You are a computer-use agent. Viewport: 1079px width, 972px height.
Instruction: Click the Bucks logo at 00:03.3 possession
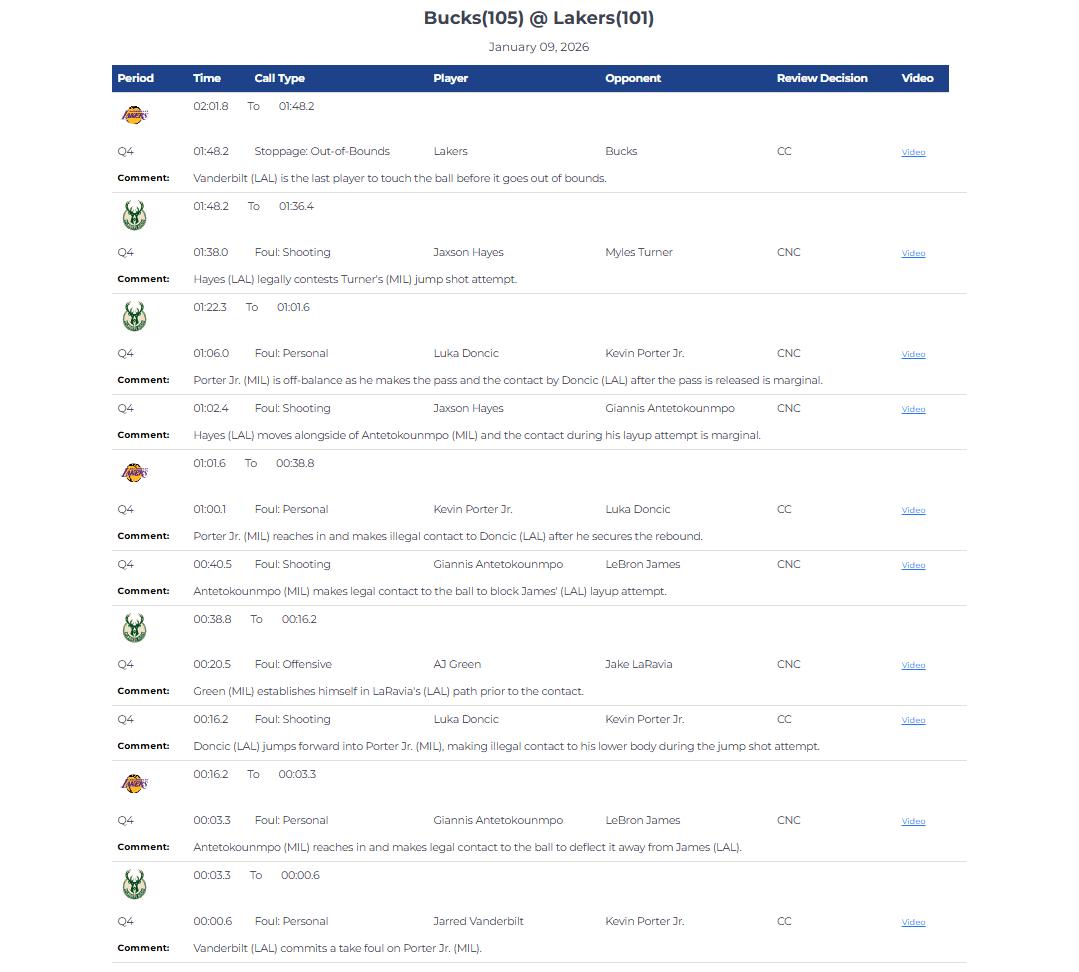(134, 885)
